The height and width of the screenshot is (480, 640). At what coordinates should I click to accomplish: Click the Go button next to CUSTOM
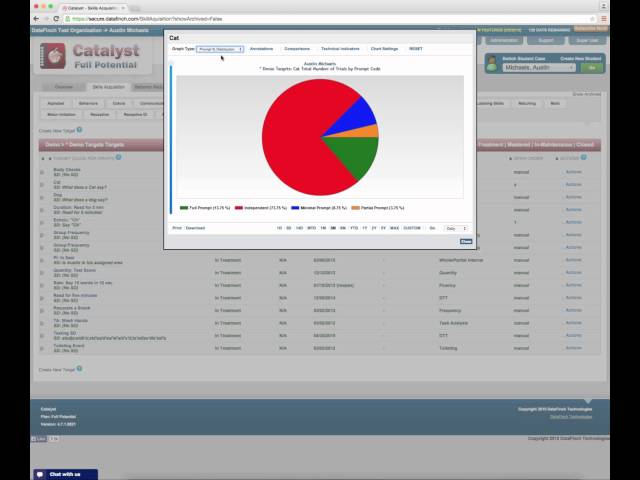[432, 228]
